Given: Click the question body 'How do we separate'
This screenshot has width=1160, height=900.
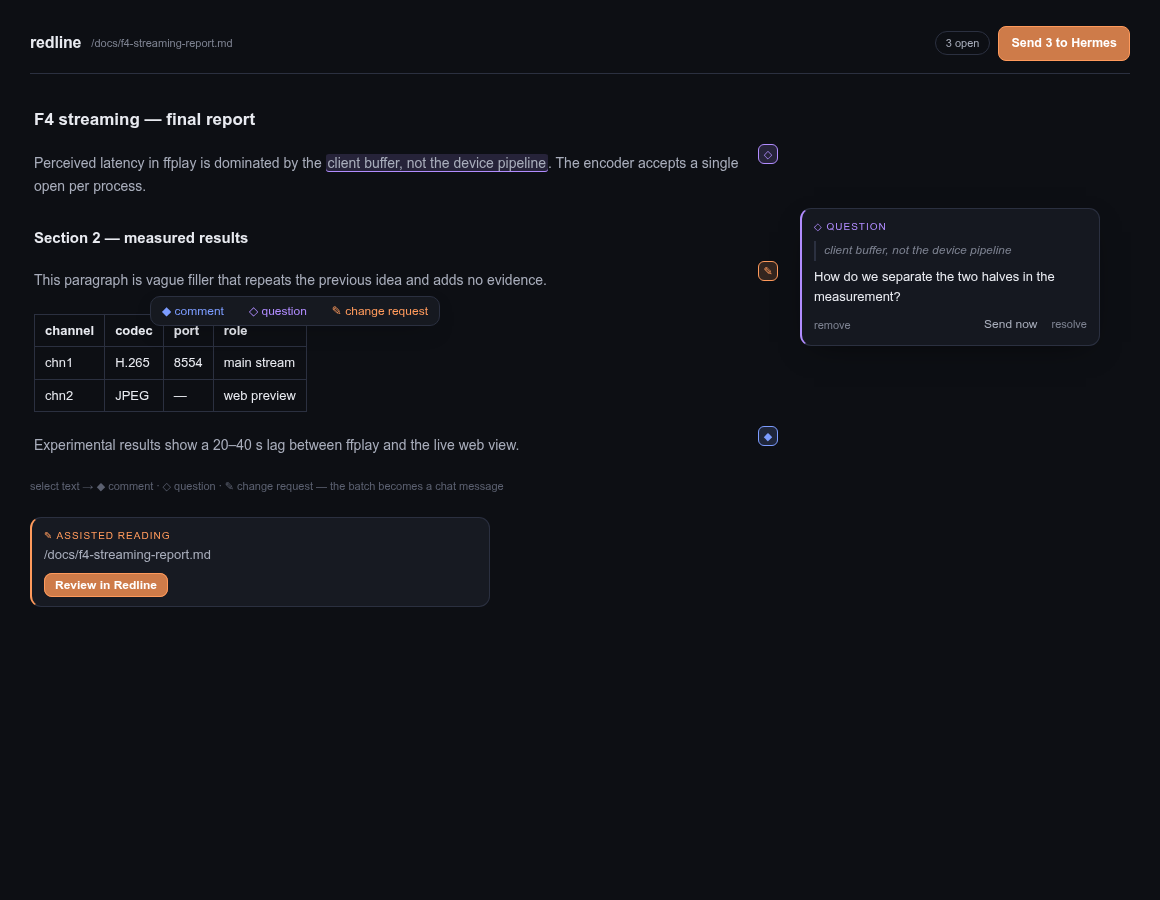Looking at the screenshot, I should [934, 286].
